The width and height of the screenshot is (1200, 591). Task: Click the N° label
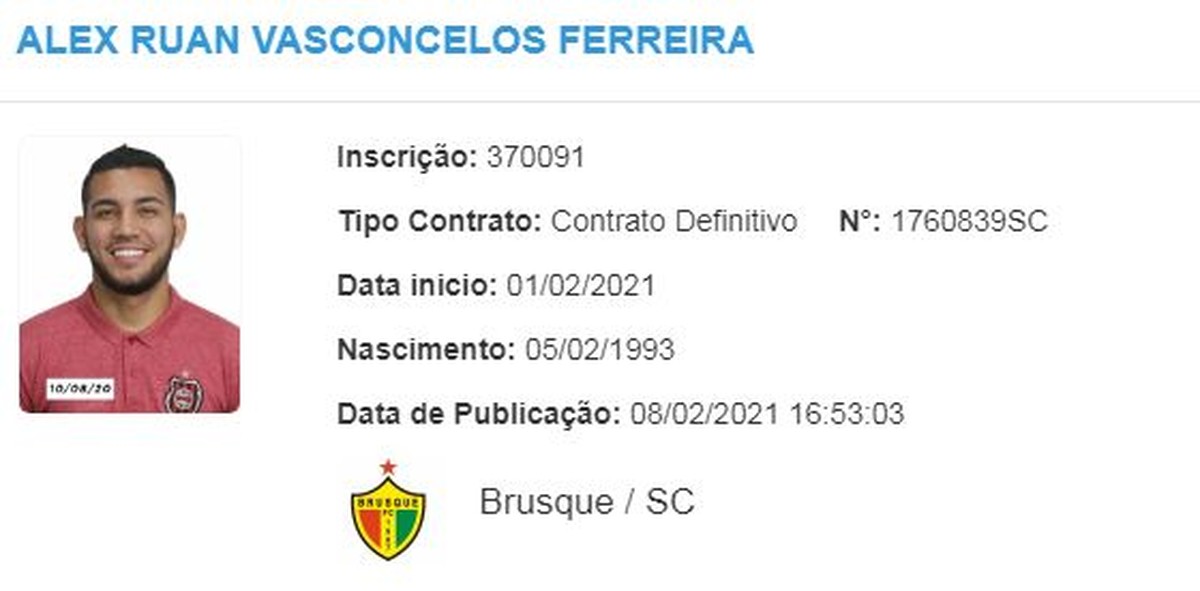click(859, 221)
